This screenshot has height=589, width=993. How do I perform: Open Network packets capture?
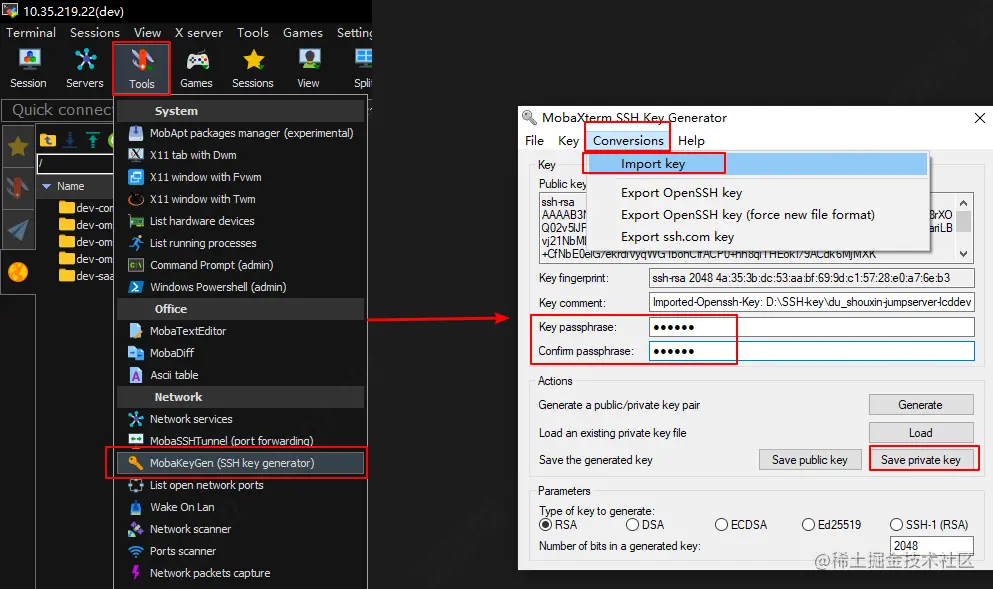(241, 573)
